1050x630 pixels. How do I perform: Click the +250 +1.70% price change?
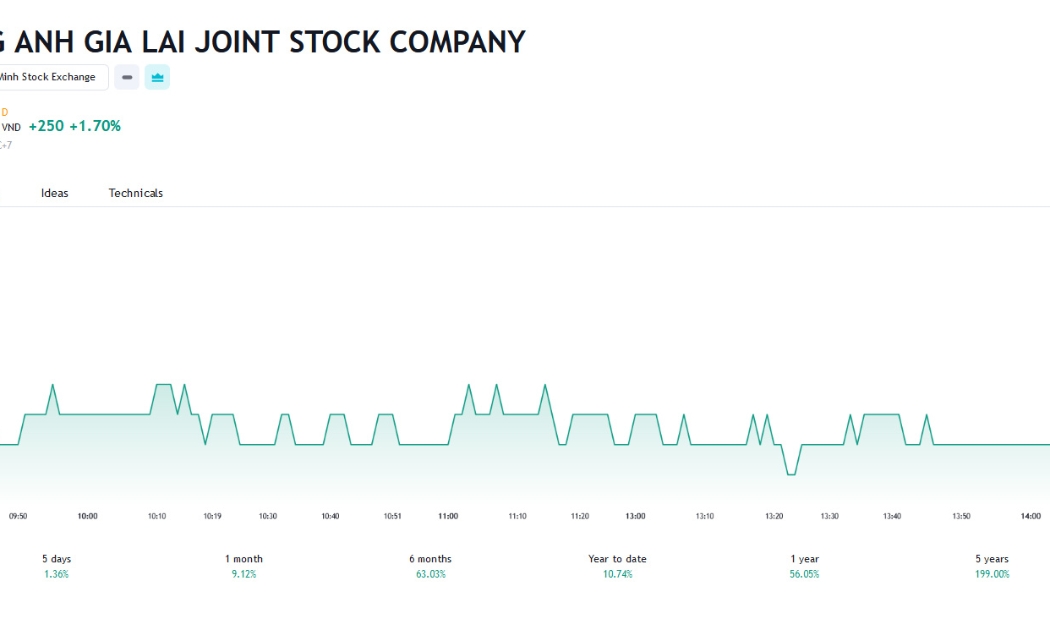[x=75, y=126]
